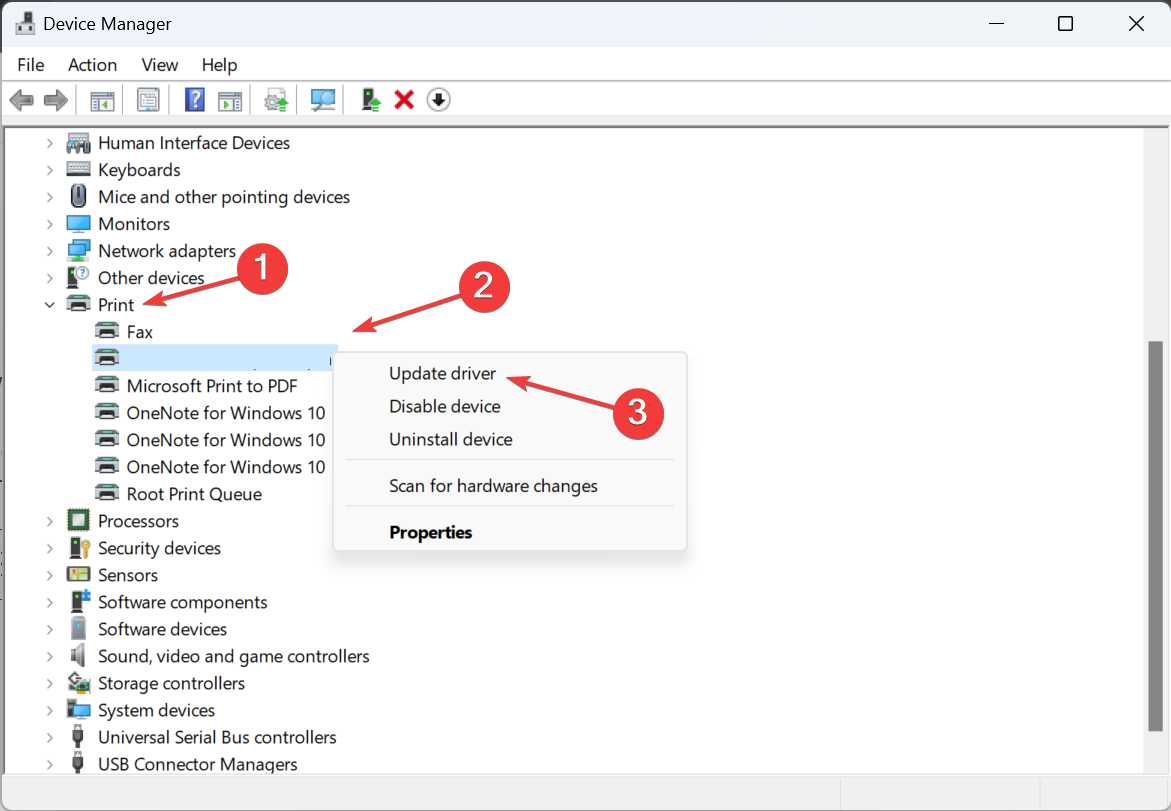Click the Forward arrow toolbar icon
This screenshot has height=811, width=1171.
pos(56,99)
